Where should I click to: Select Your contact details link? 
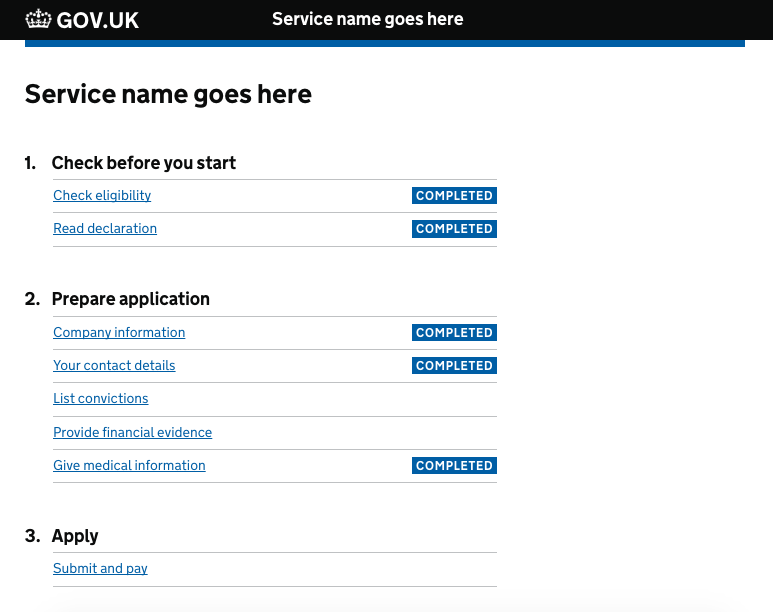(x=114, y=366)
